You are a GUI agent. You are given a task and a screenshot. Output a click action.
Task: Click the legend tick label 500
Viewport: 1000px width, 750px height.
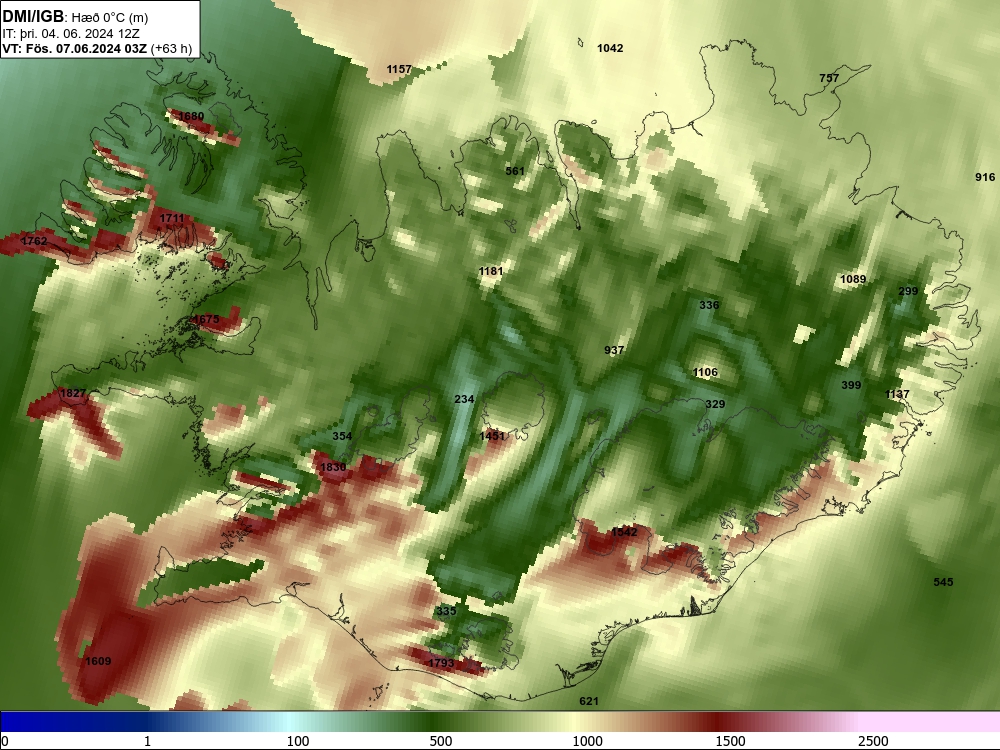(x=441, y=740)
